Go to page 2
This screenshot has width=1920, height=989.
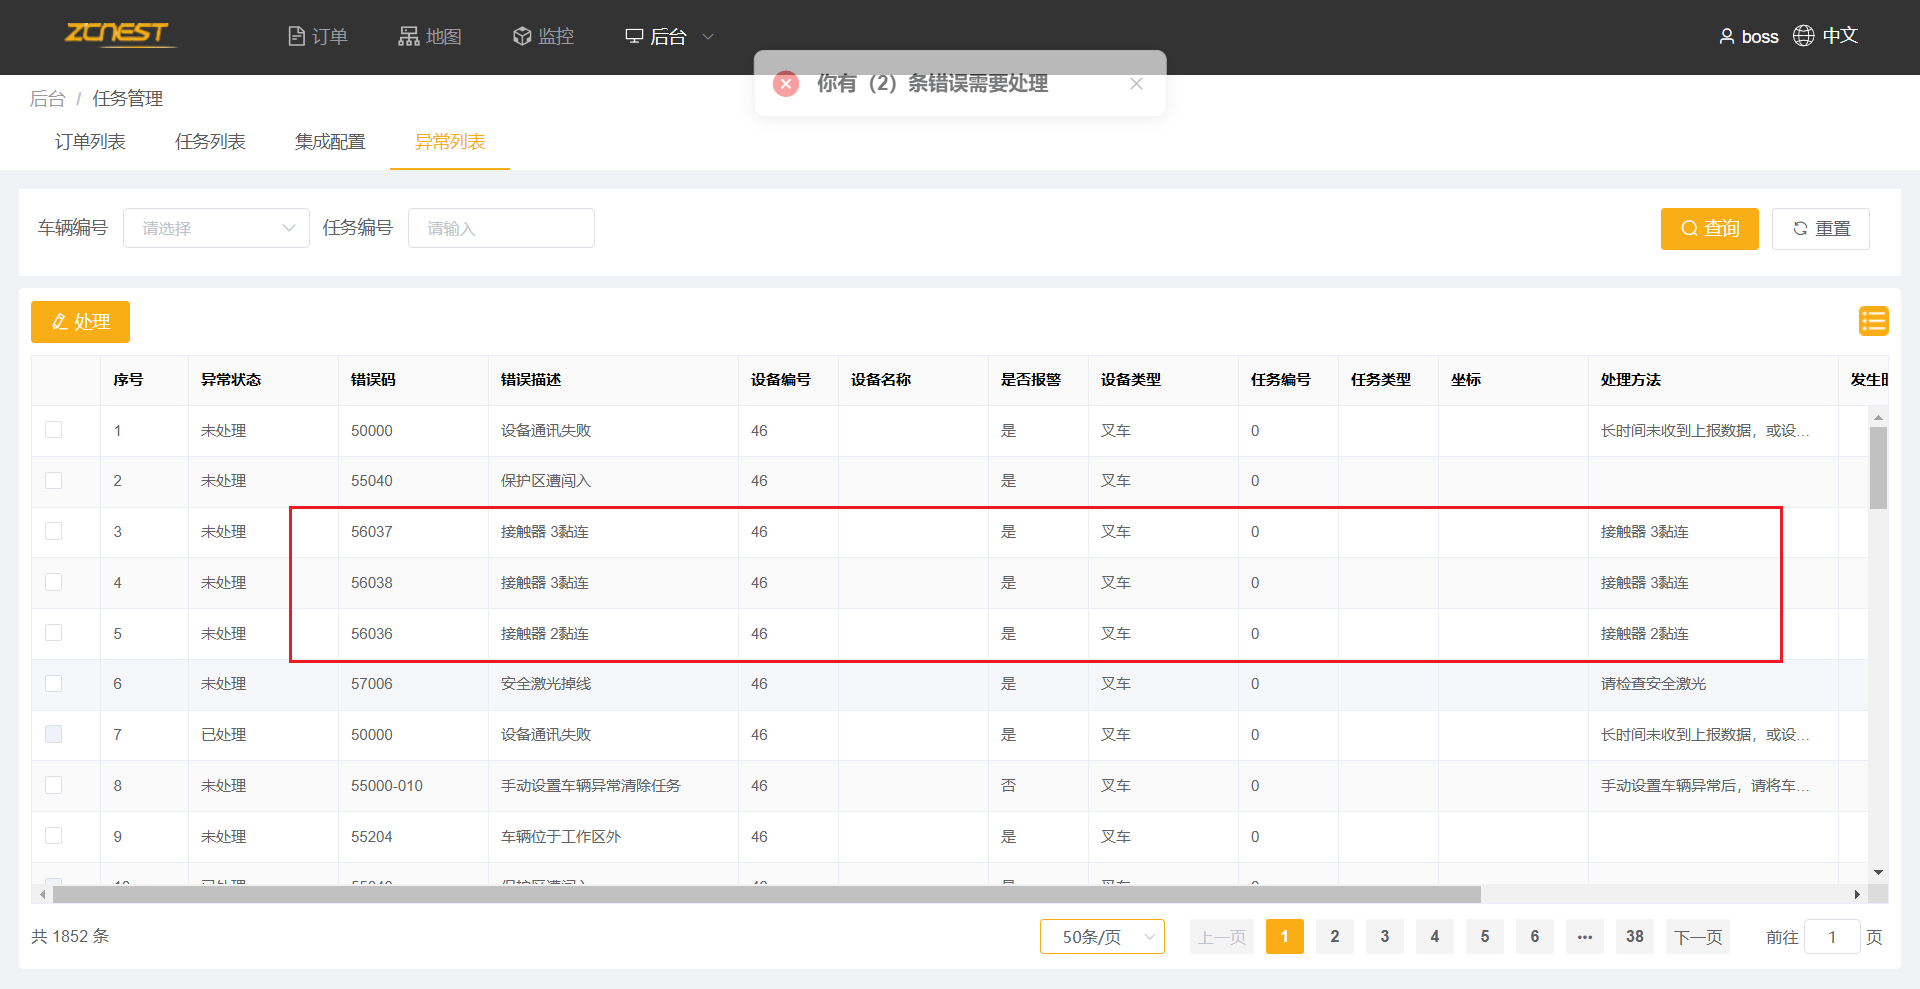(x=1335, y=937)
